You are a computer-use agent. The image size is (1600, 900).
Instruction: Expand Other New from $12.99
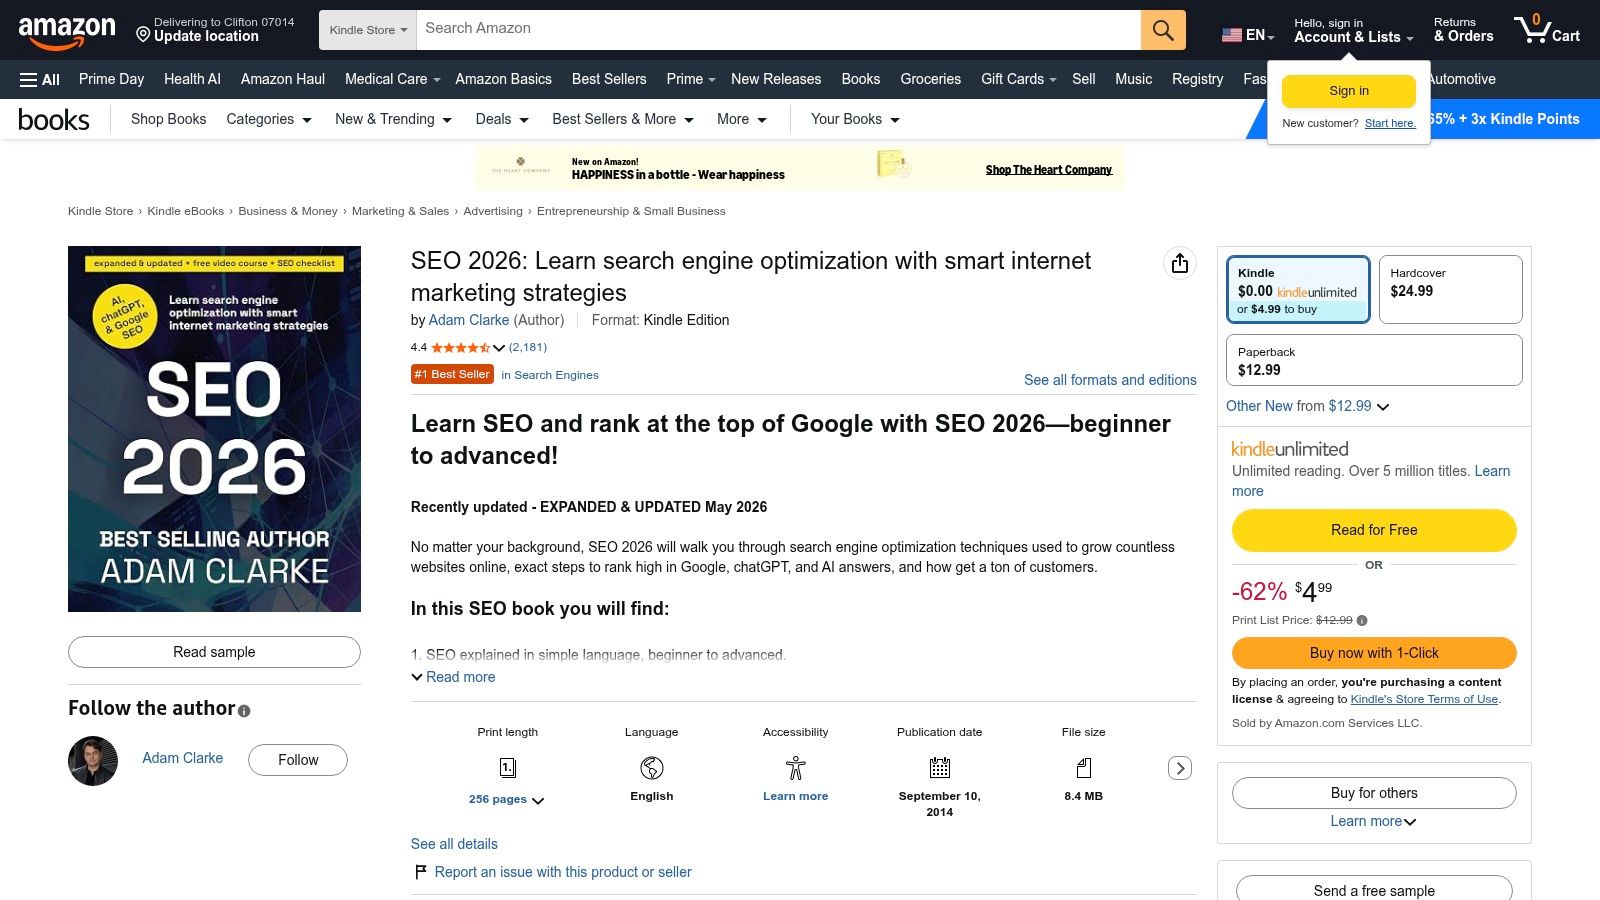(x=1307, y=406)
